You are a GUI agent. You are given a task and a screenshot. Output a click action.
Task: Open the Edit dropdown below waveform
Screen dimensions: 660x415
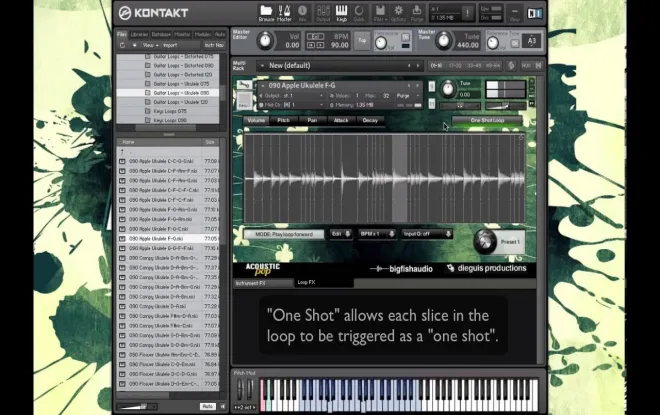[x=341, y=234]
